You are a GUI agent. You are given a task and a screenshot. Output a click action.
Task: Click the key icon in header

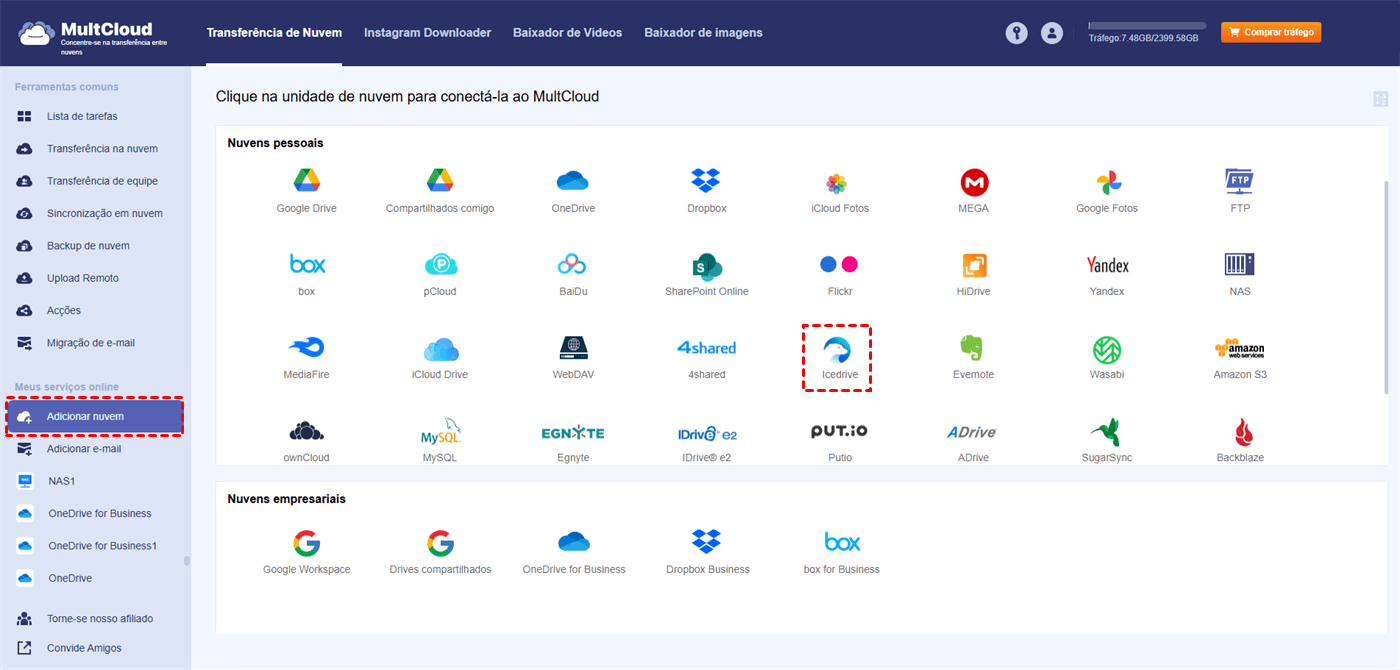(1016, 33)
